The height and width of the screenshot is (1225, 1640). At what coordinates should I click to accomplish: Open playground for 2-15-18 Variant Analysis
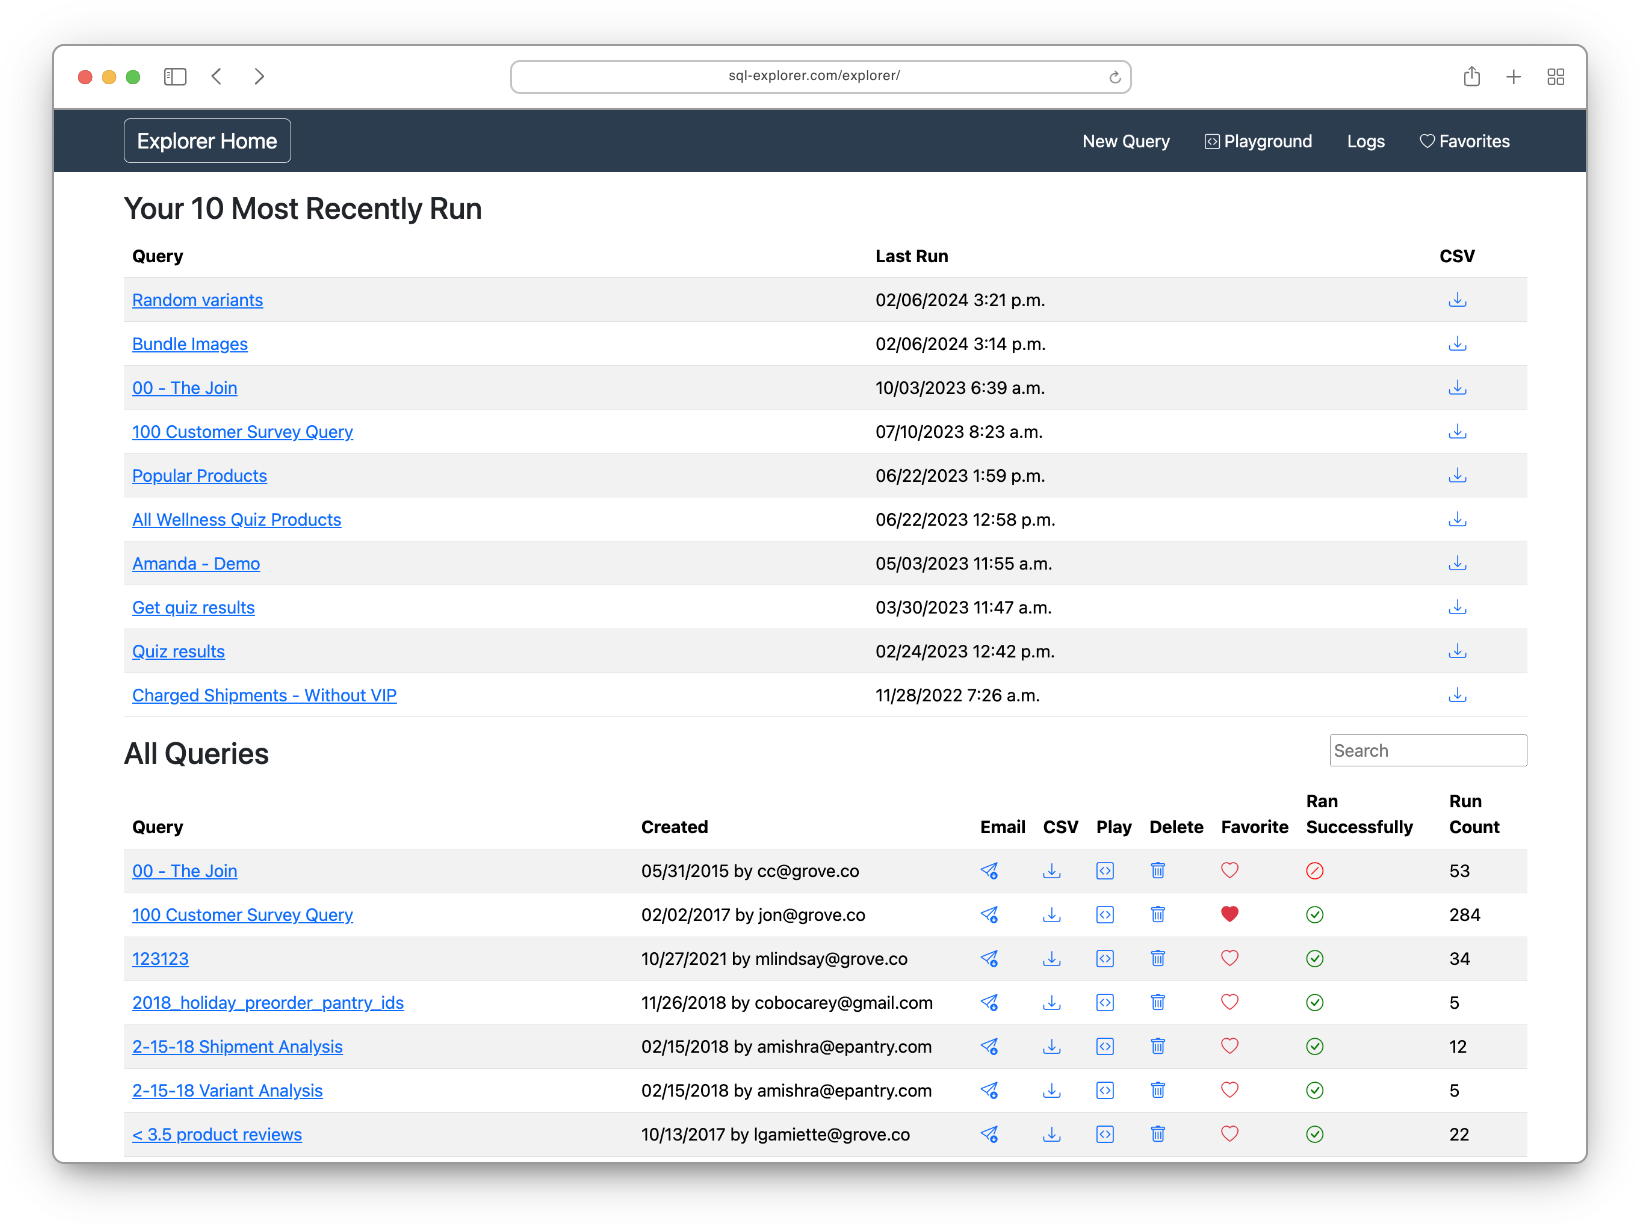(1104, 1090)
